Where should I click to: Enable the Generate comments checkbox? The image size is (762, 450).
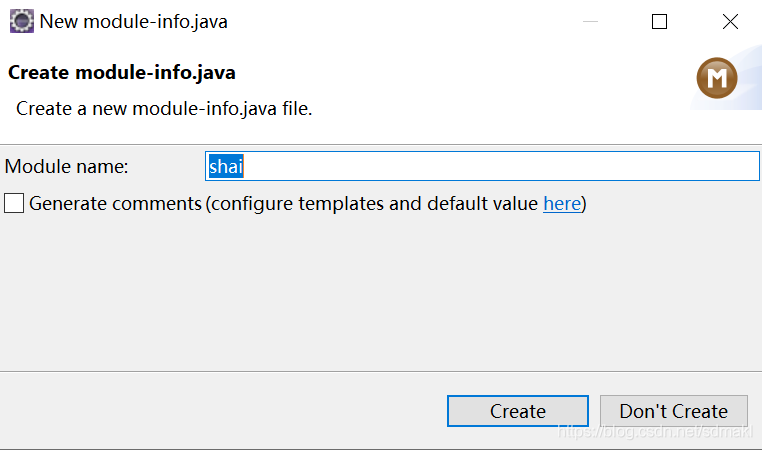point(14,203)
